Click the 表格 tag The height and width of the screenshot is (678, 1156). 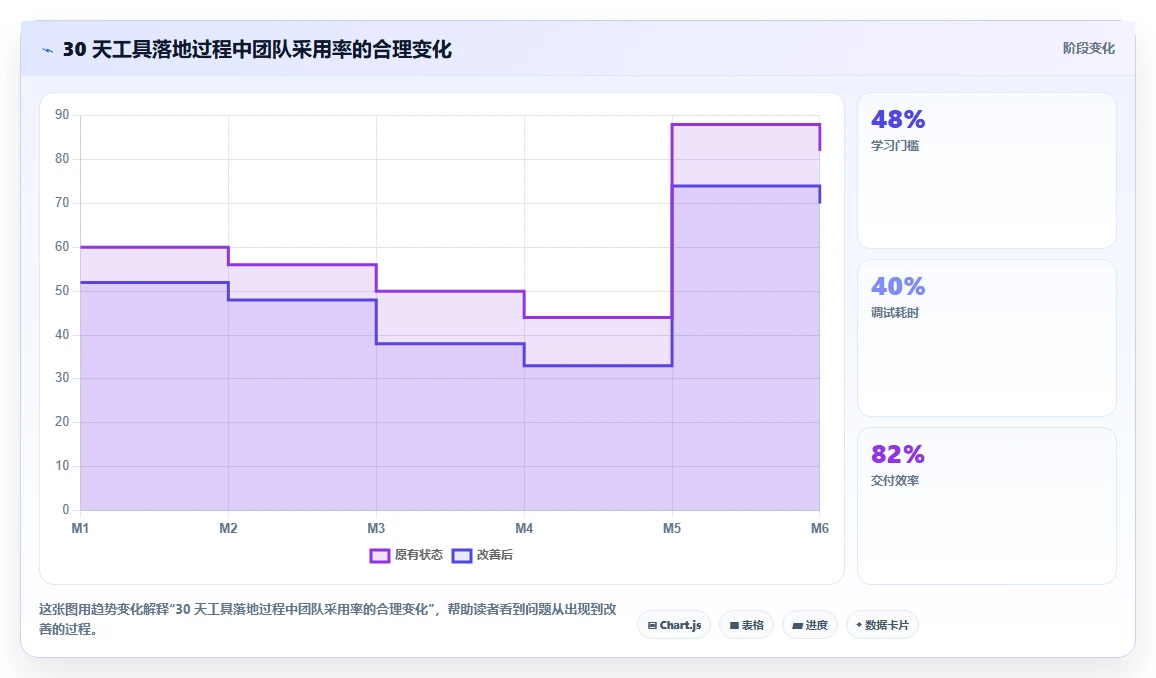[x=746, y=625]
